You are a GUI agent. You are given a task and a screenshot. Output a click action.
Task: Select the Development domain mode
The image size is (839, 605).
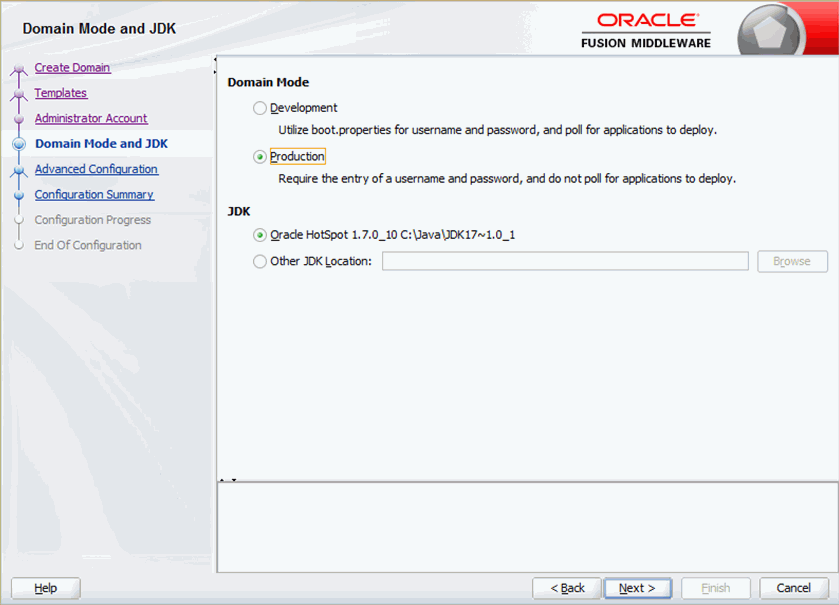(x=260, y=107)
